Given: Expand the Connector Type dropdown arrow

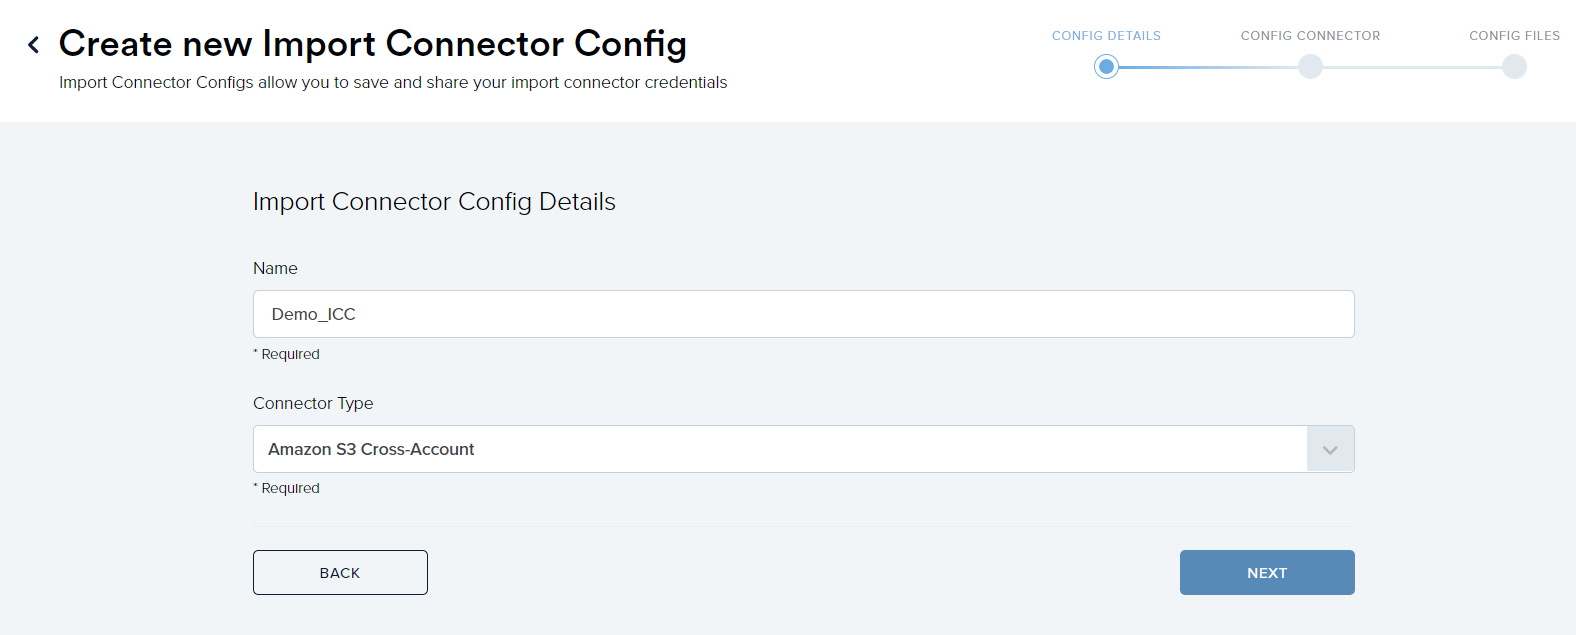Looking at the screenshot, I should 1330,449.
